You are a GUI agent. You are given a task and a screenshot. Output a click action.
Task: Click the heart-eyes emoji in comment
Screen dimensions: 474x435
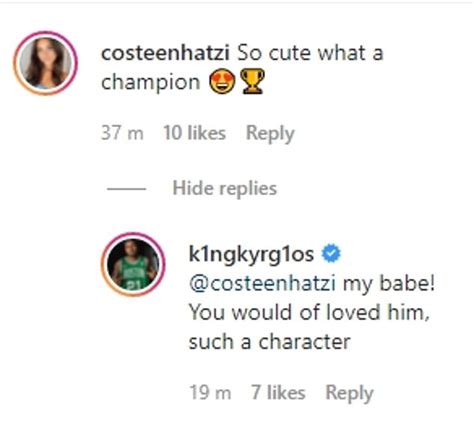[x=222, y=81]
